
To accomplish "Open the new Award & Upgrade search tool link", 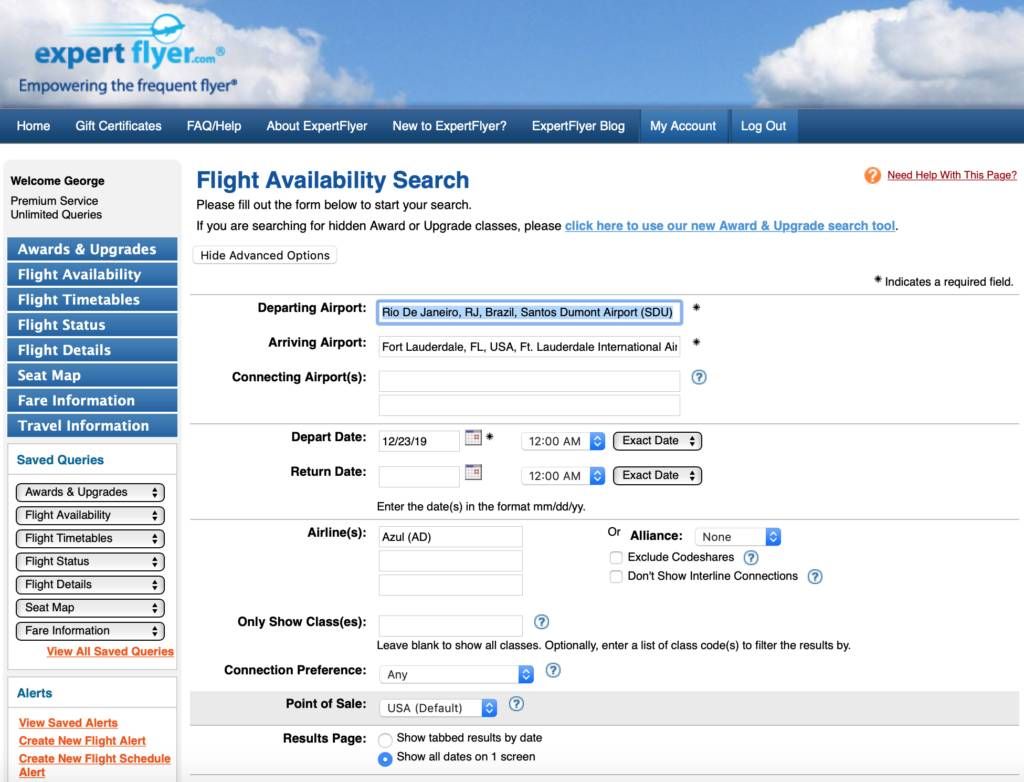I will [x=729, y=226].
